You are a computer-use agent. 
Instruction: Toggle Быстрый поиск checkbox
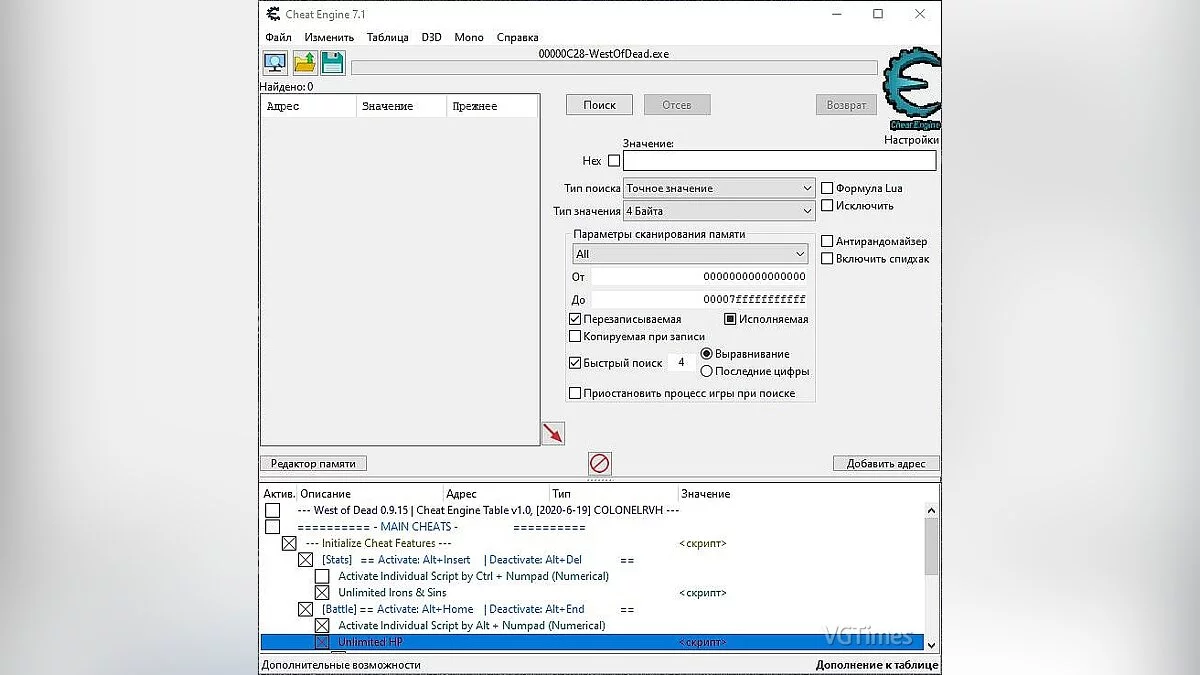575,363
